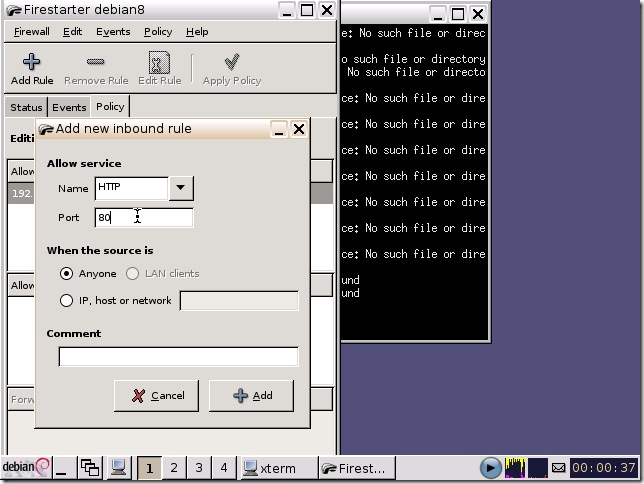This screenshot has height=484, width=644.
Task: Open the Policy menu
Action: [x=158, y=32]
